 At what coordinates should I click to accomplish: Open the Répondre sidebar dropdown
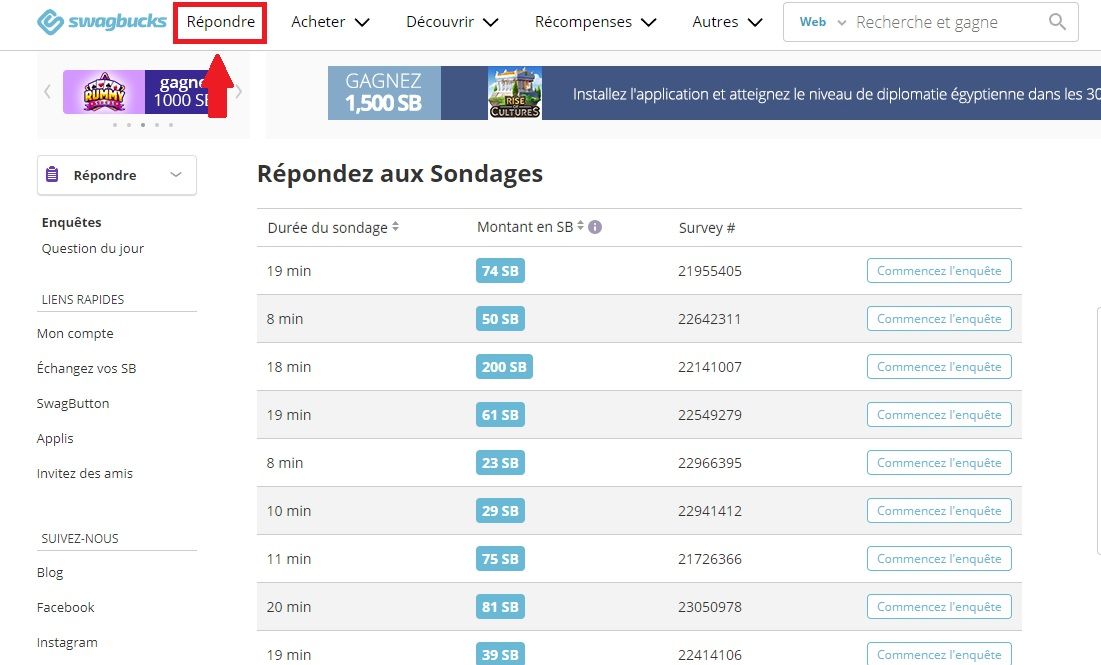117,175
